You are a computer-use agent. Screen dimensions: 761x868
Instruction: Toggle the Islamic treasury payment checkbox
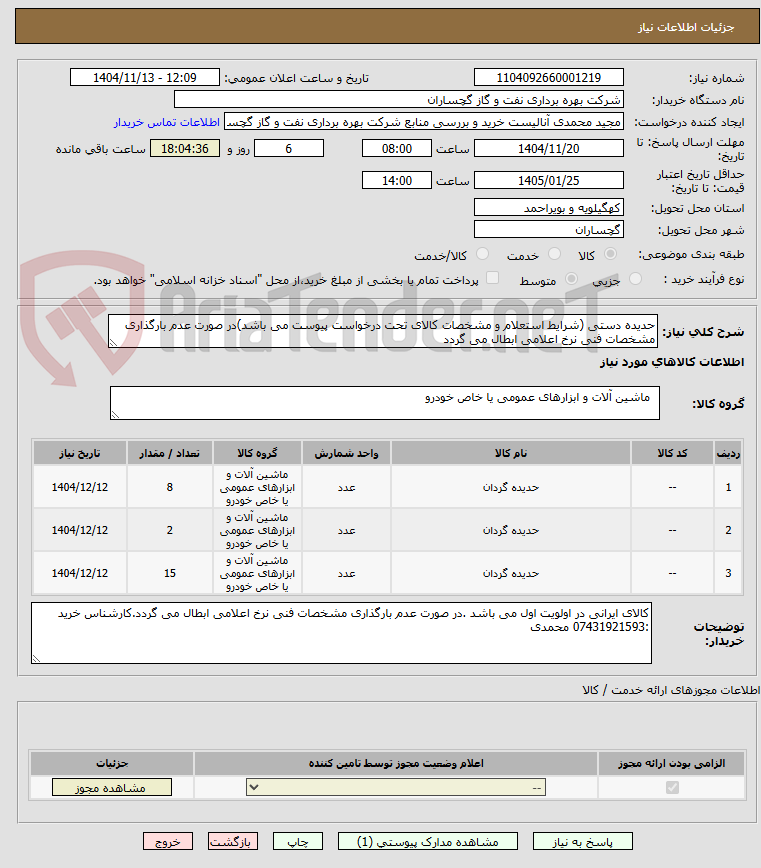point(492,278)
